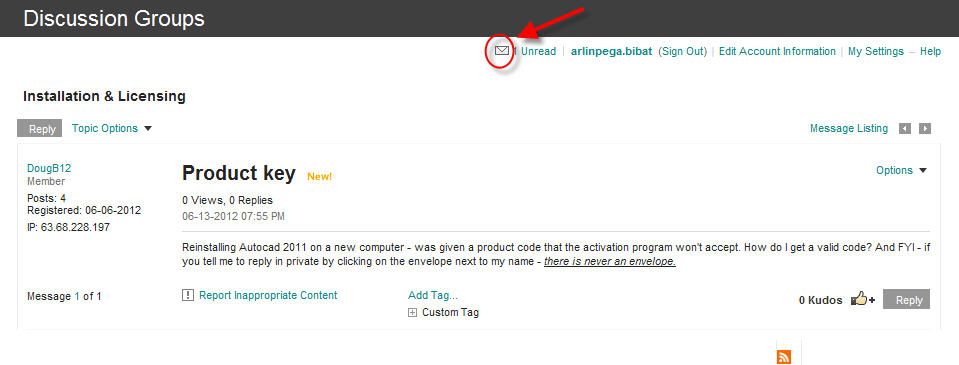Go to previous topic arrow icon

click(905, 128)
